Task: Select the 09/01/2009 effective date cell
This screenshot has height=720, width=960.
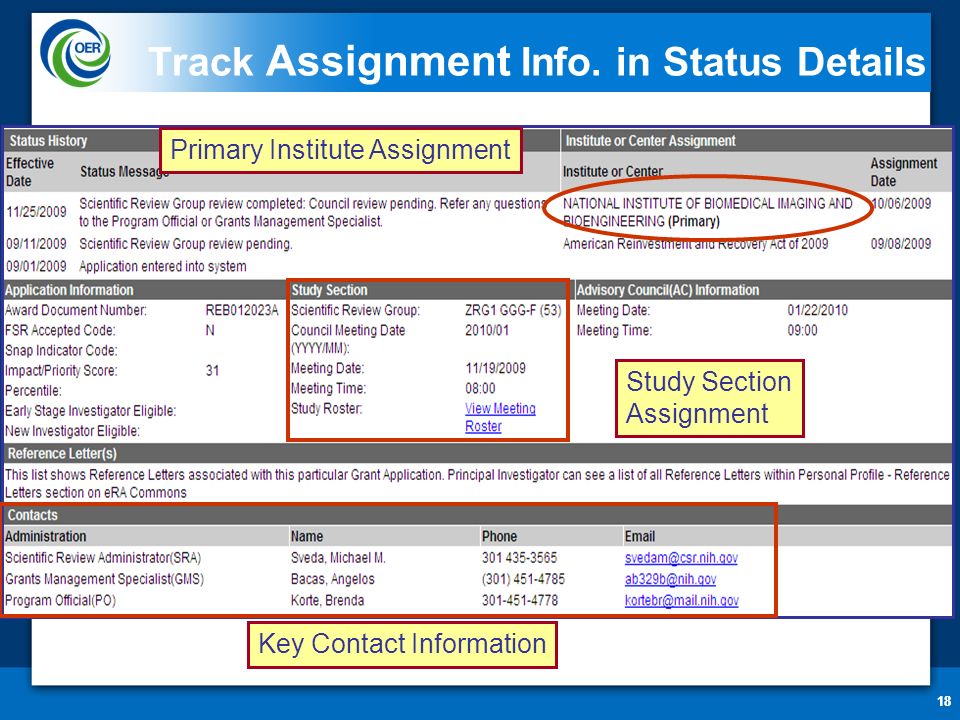Action: 36,266
